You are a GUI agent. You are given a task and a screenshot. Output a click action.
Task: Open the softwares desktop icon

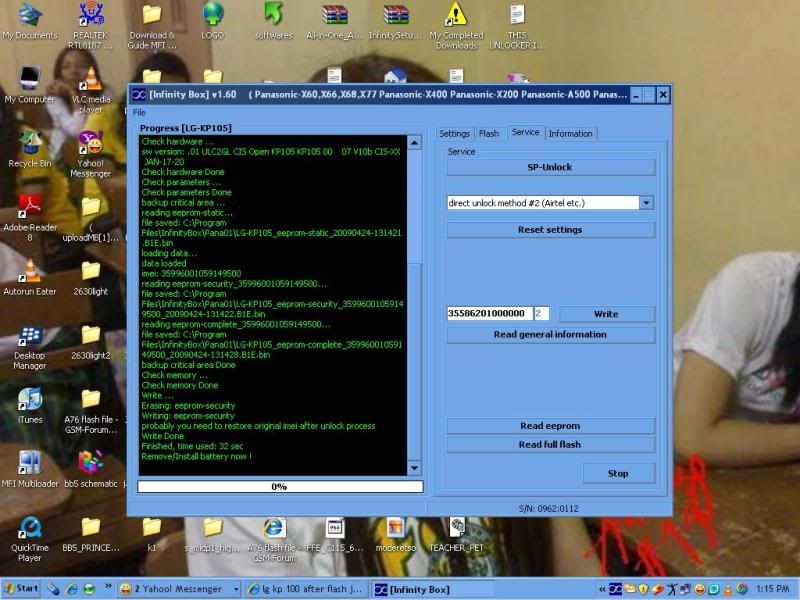pyautogui.click(x=274, y=20)
